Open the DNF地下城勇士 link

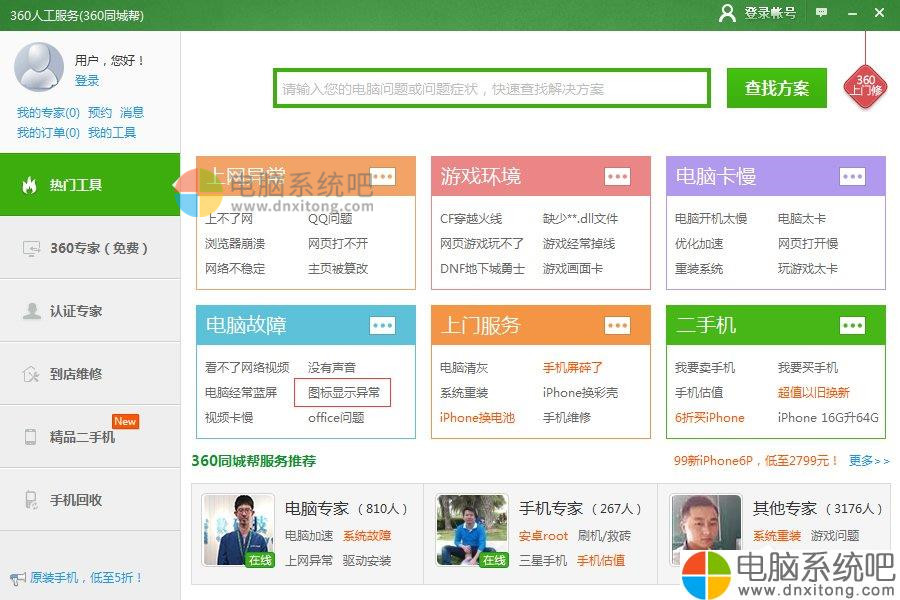coord(482,269)
